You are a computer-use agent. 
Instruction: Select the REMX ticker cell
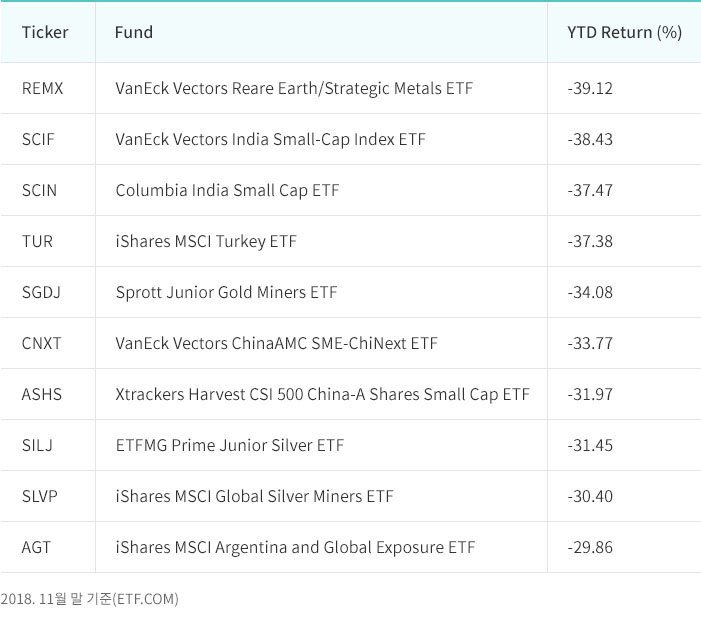tap(42, 88)
